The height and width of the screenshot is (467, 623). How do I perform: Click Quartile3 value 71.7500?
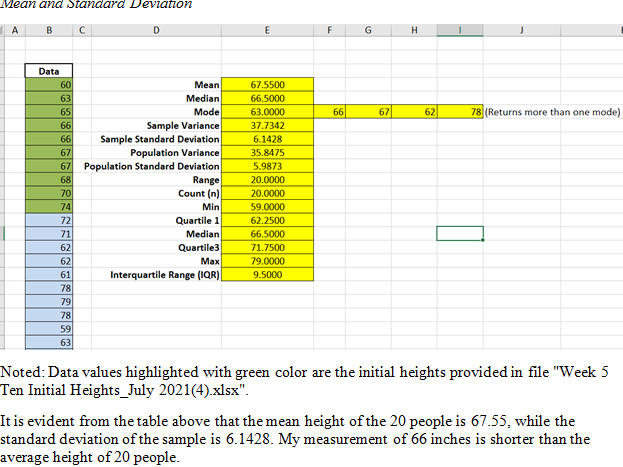(267, 248)
